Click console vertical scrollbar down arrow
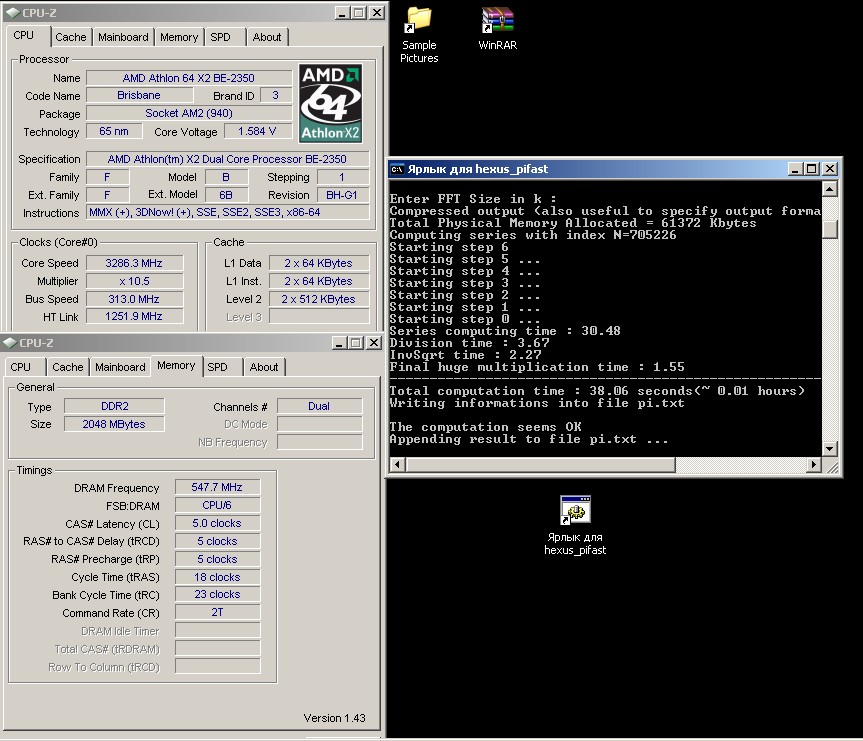This screenshot has width=863, height=741. click(829, 448)
